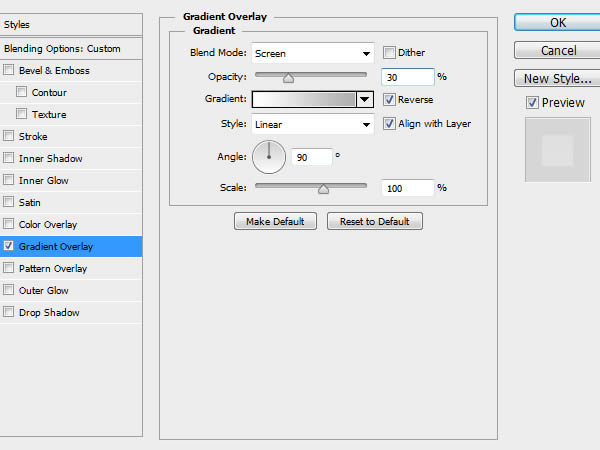Viewport: 600px width, 450px height.
Task: Click the Scale value field showing 100
Action: tap(408, 188)
